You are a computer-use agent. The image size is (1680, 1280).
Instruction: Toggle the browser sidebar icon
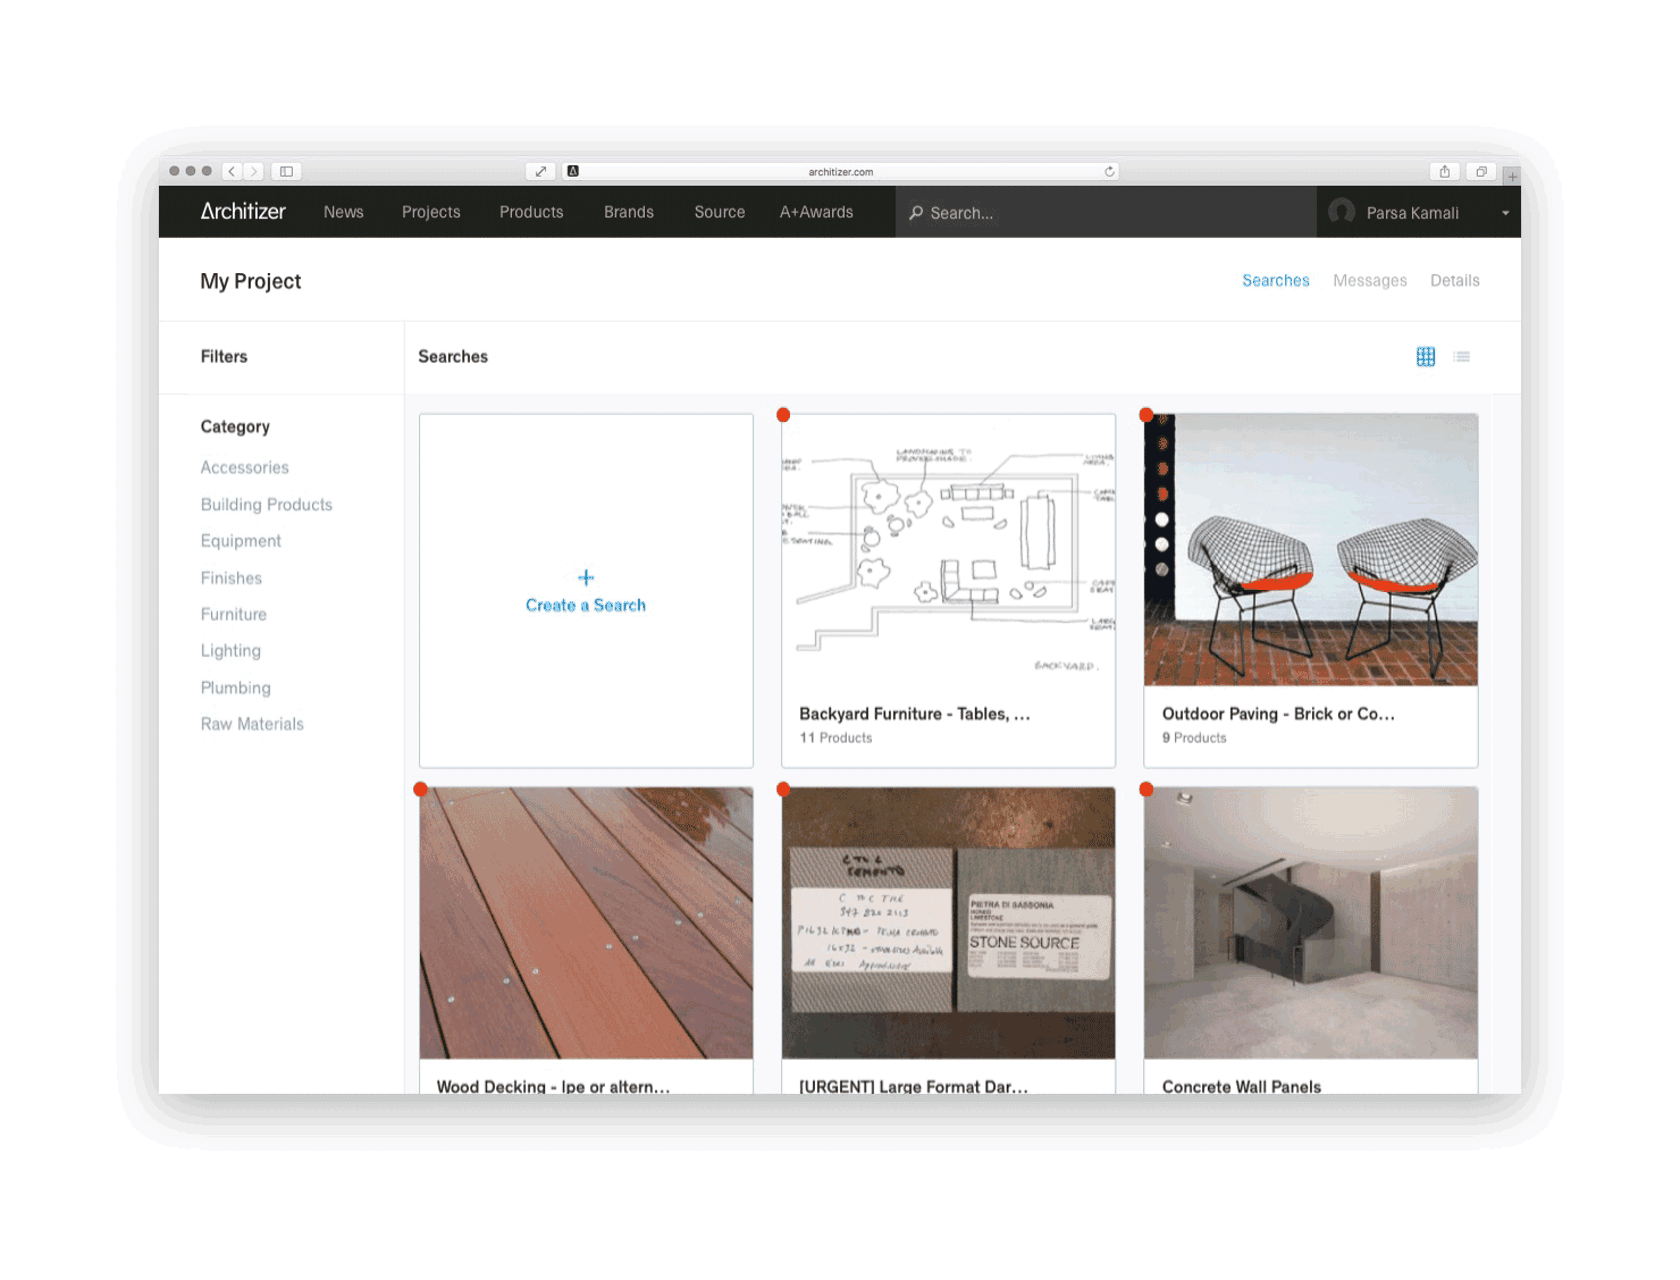pos(286,171)
